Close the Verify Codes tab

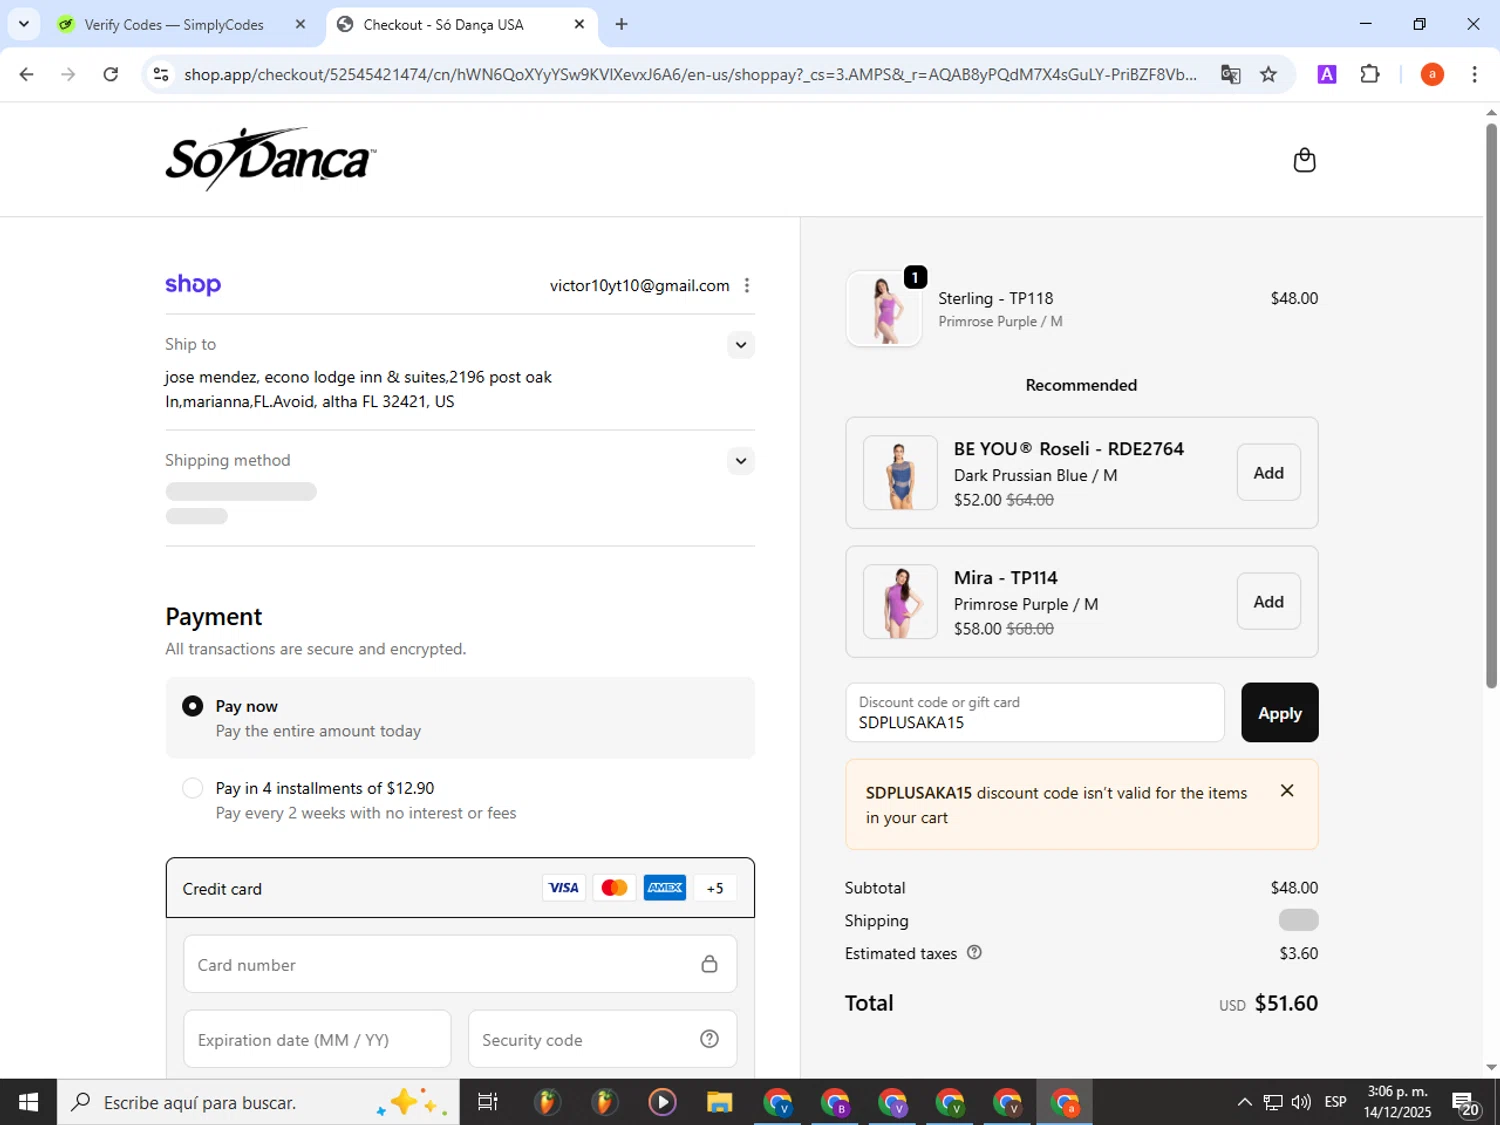300,24
